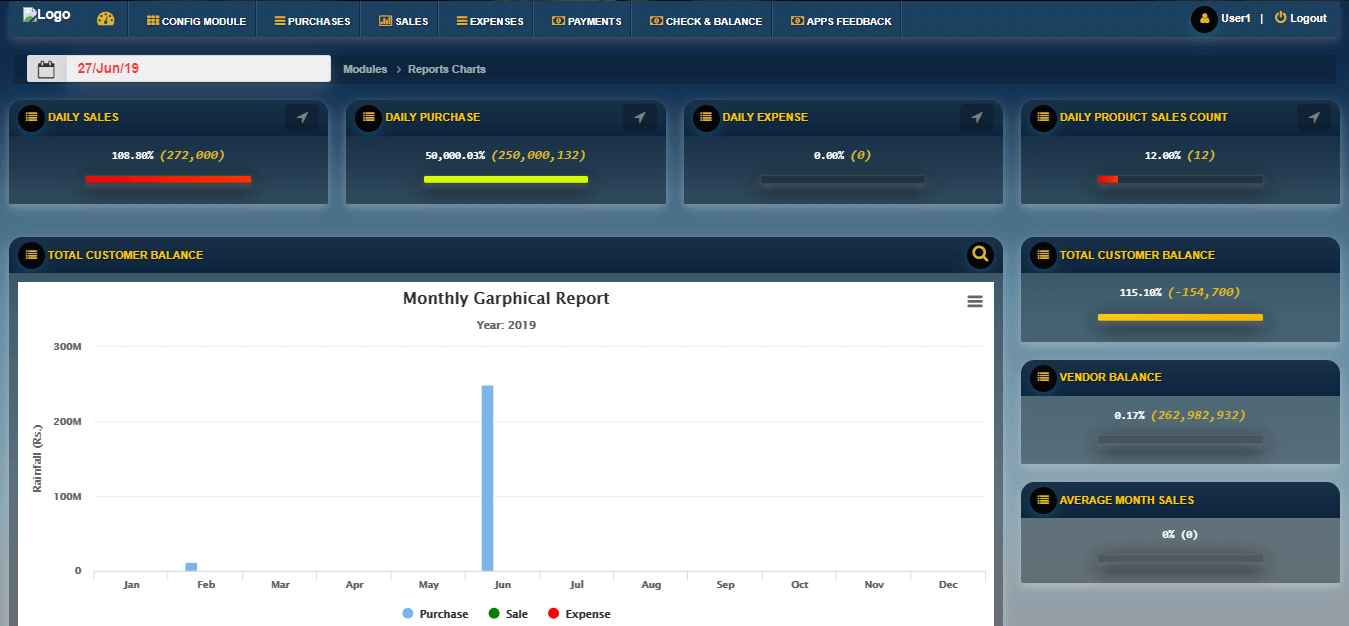This screenshot has height=626, width=1349.
Task: Open the chart hamburger export menu
Action: 975,301
